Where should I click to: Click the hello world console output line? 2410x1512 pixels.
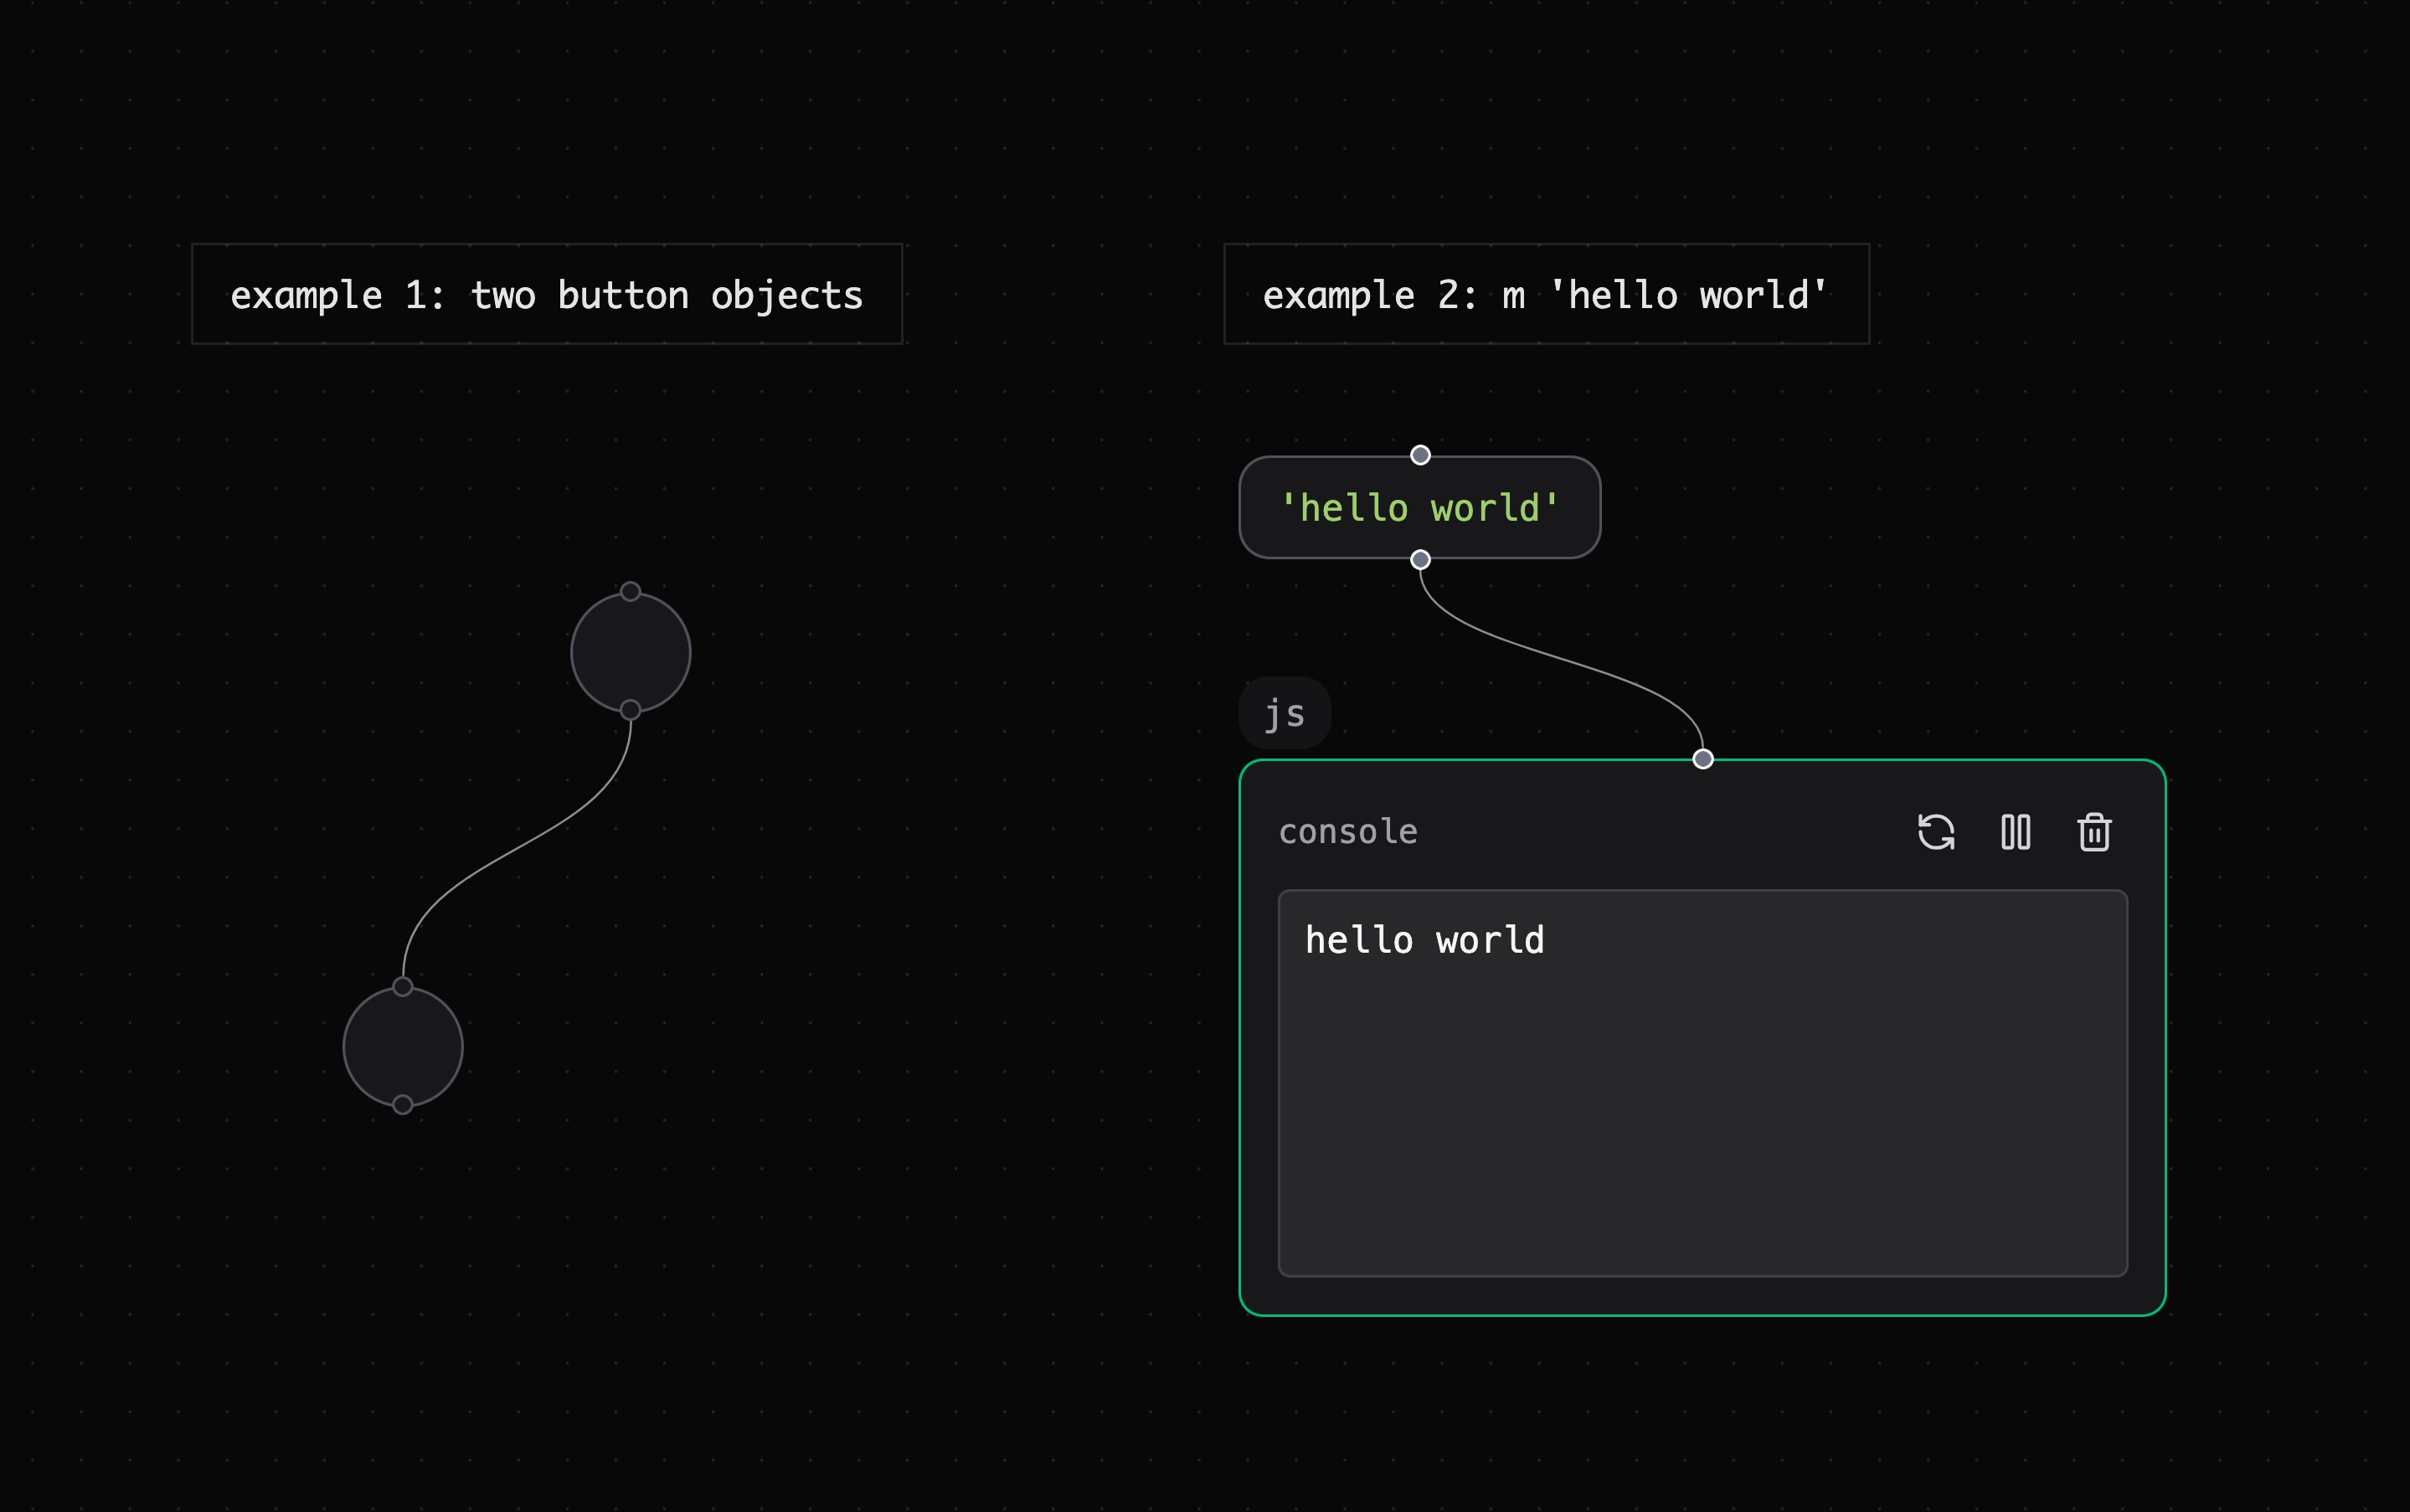1424,941
